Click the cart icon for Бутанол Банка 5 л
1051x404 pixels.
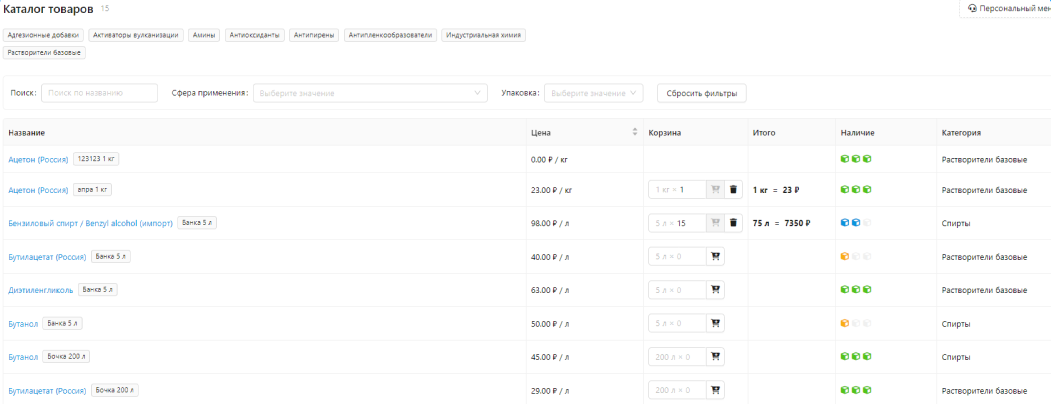(x=715, y=324)
